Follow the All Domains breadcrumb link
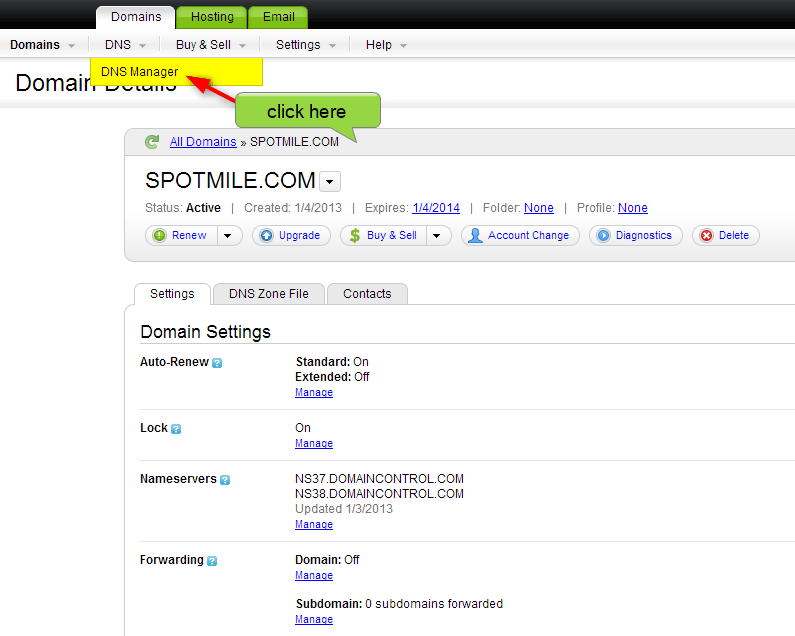 tap(203, 142)
